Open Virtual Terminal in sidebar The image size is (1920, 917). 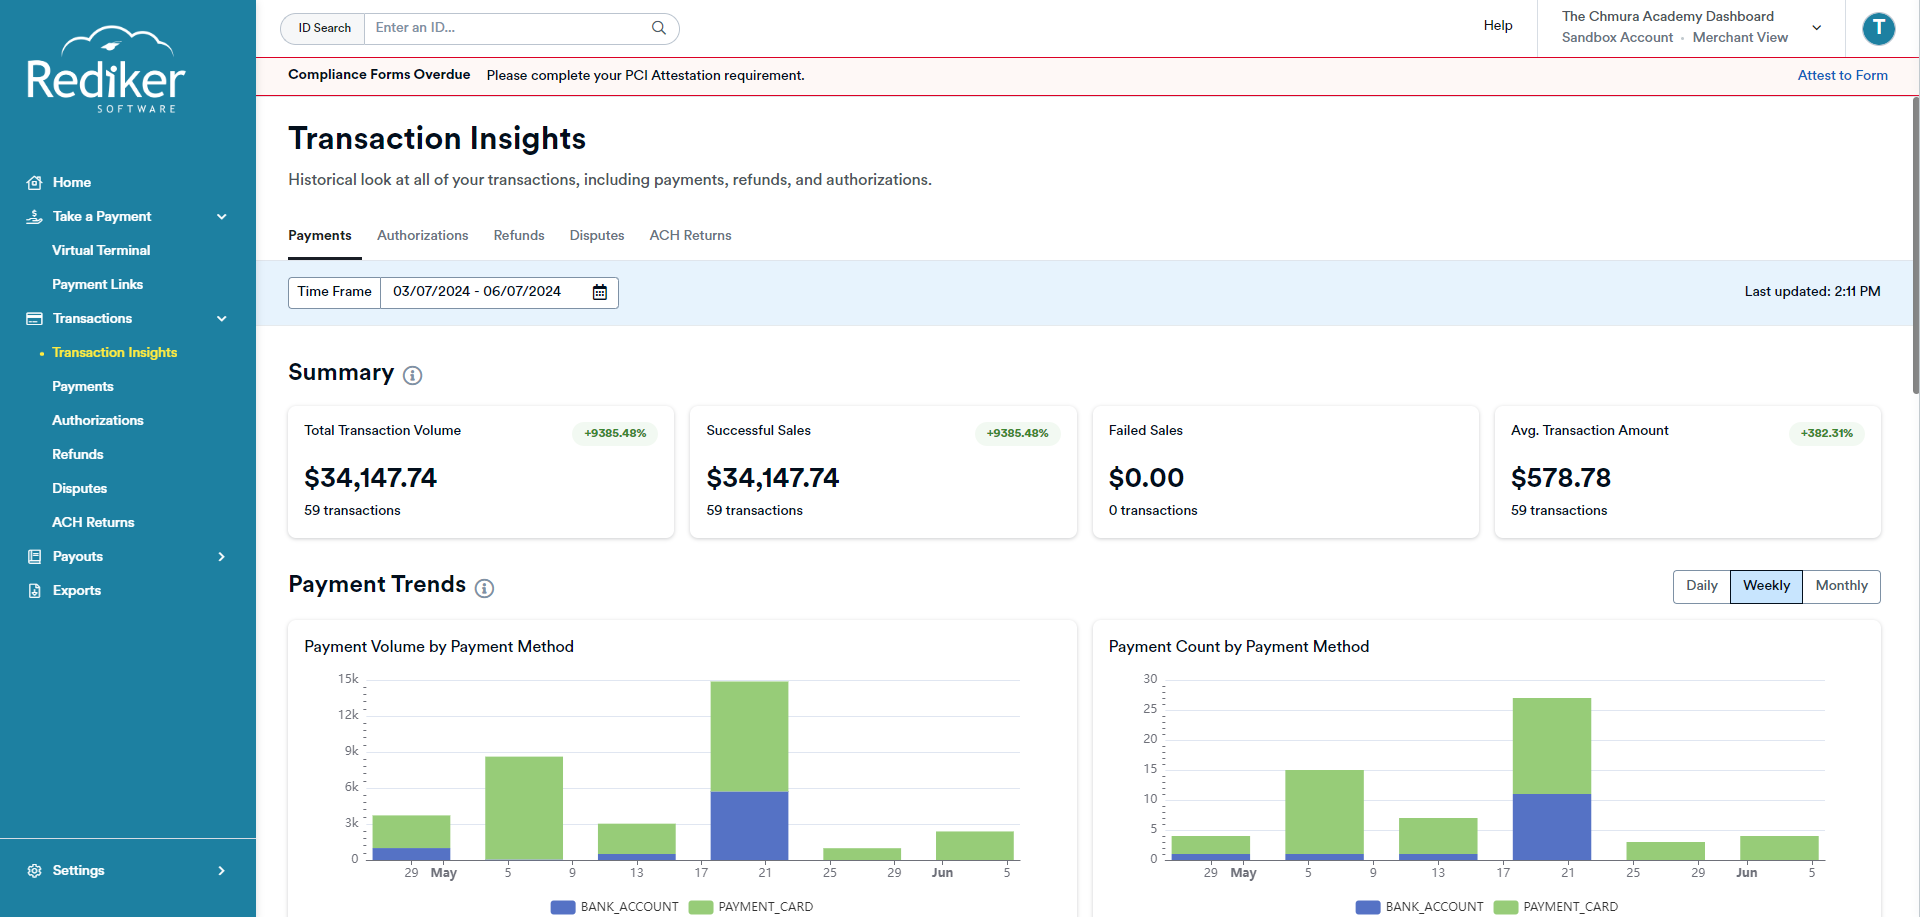pyautogui.click(x=101, y=251)
